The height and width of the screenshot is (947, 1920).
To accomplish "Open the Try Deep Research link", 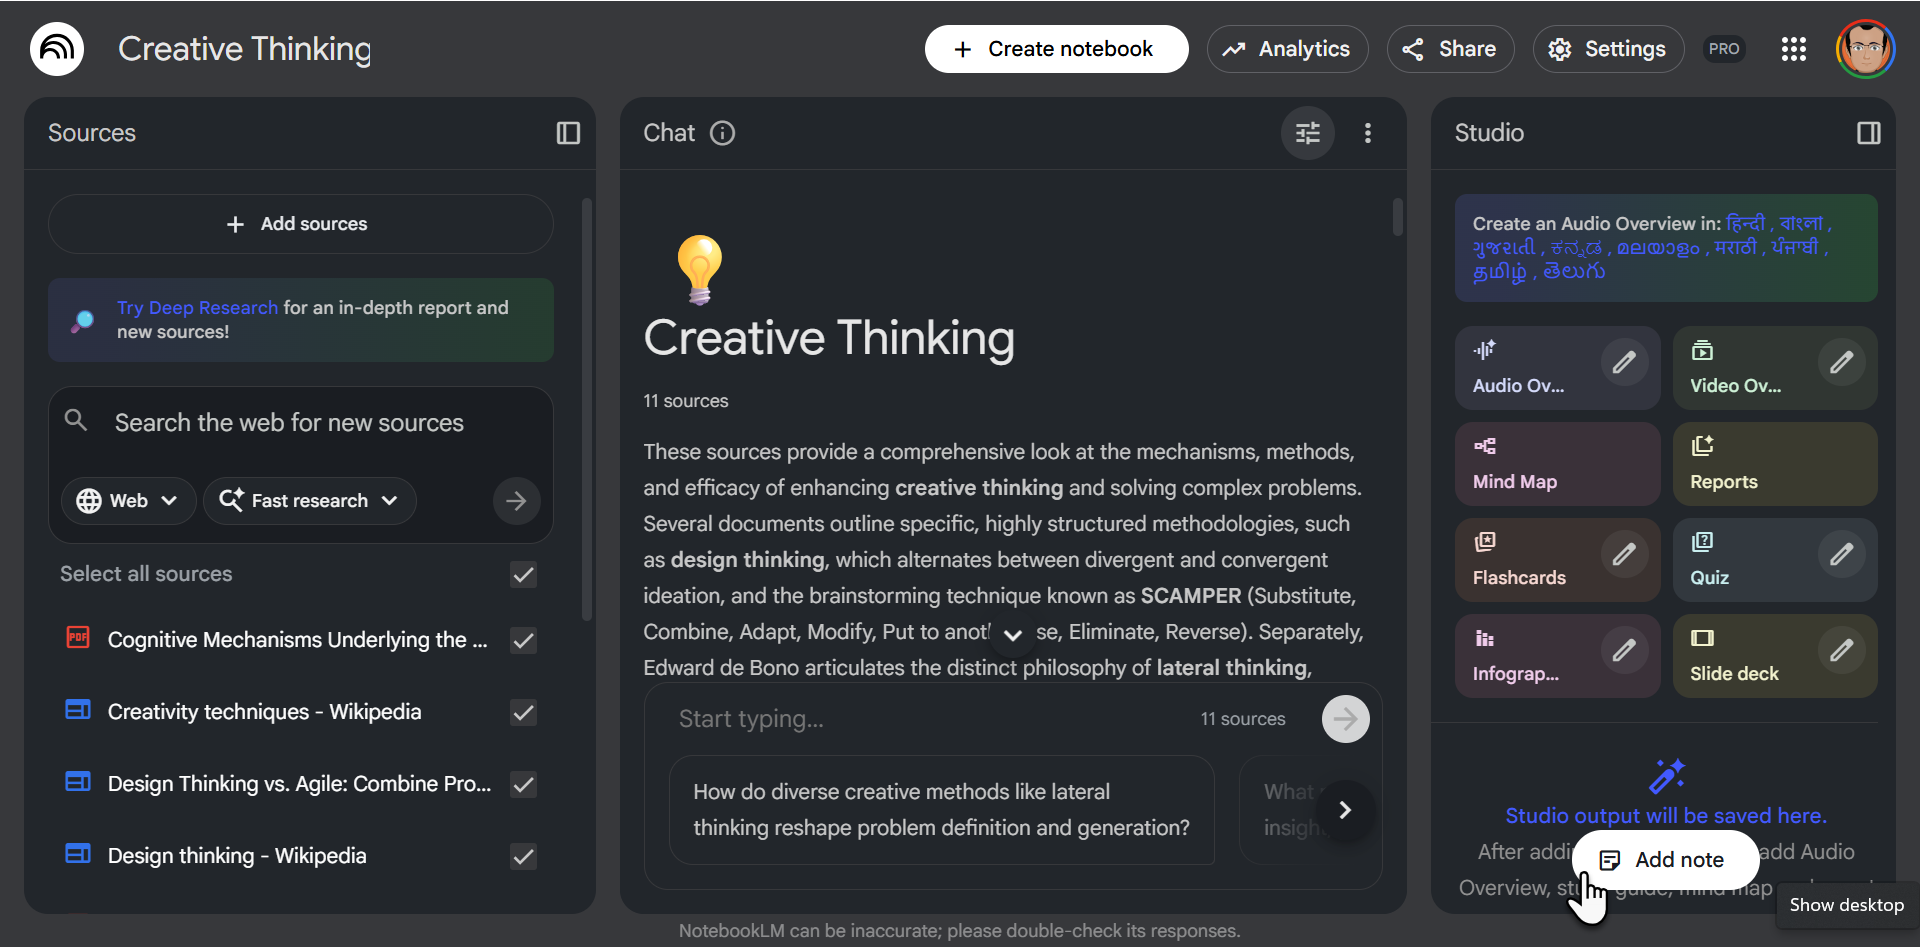I will coord(197,308).
